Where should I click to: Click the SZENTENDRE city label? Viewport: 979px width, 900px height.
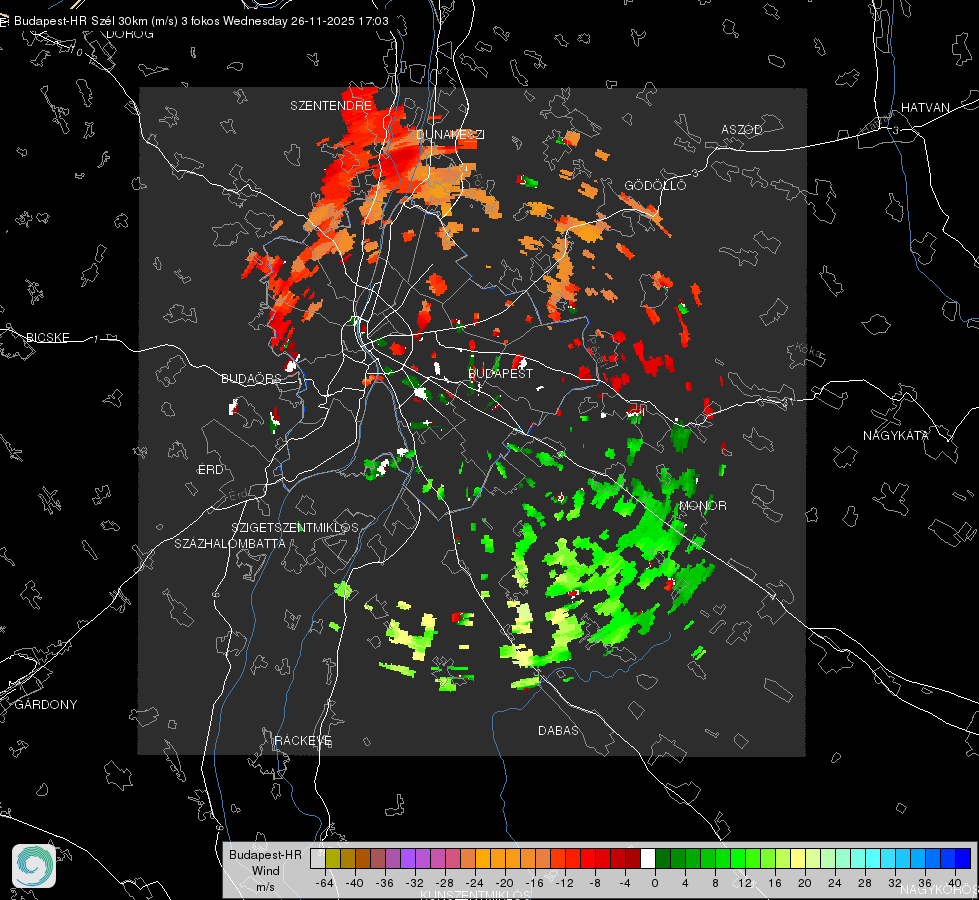pos(331,106)
